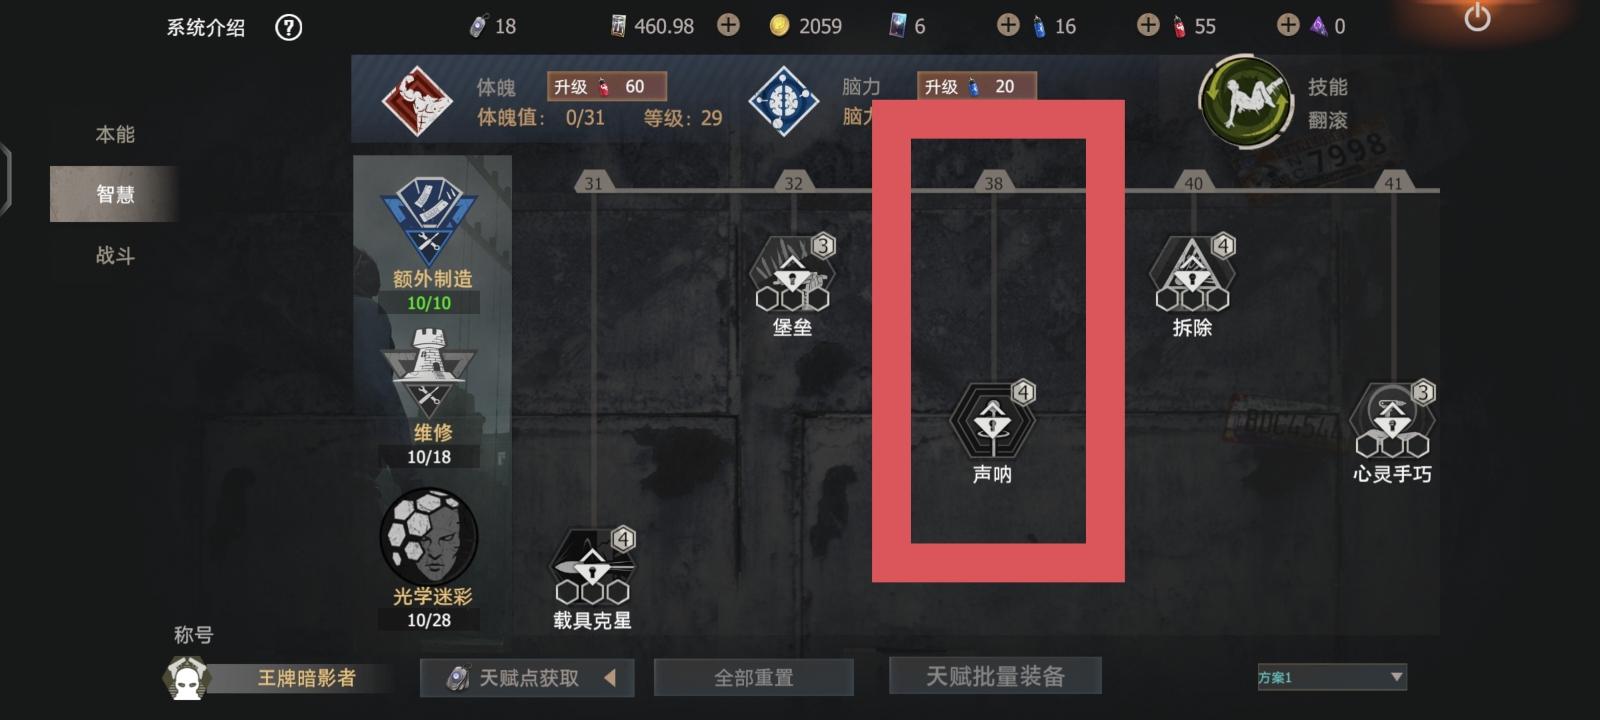Open the 光学迷彩 camouflage talent
Viewport: 1600px width, 720px height.
[x=429, y=537]
